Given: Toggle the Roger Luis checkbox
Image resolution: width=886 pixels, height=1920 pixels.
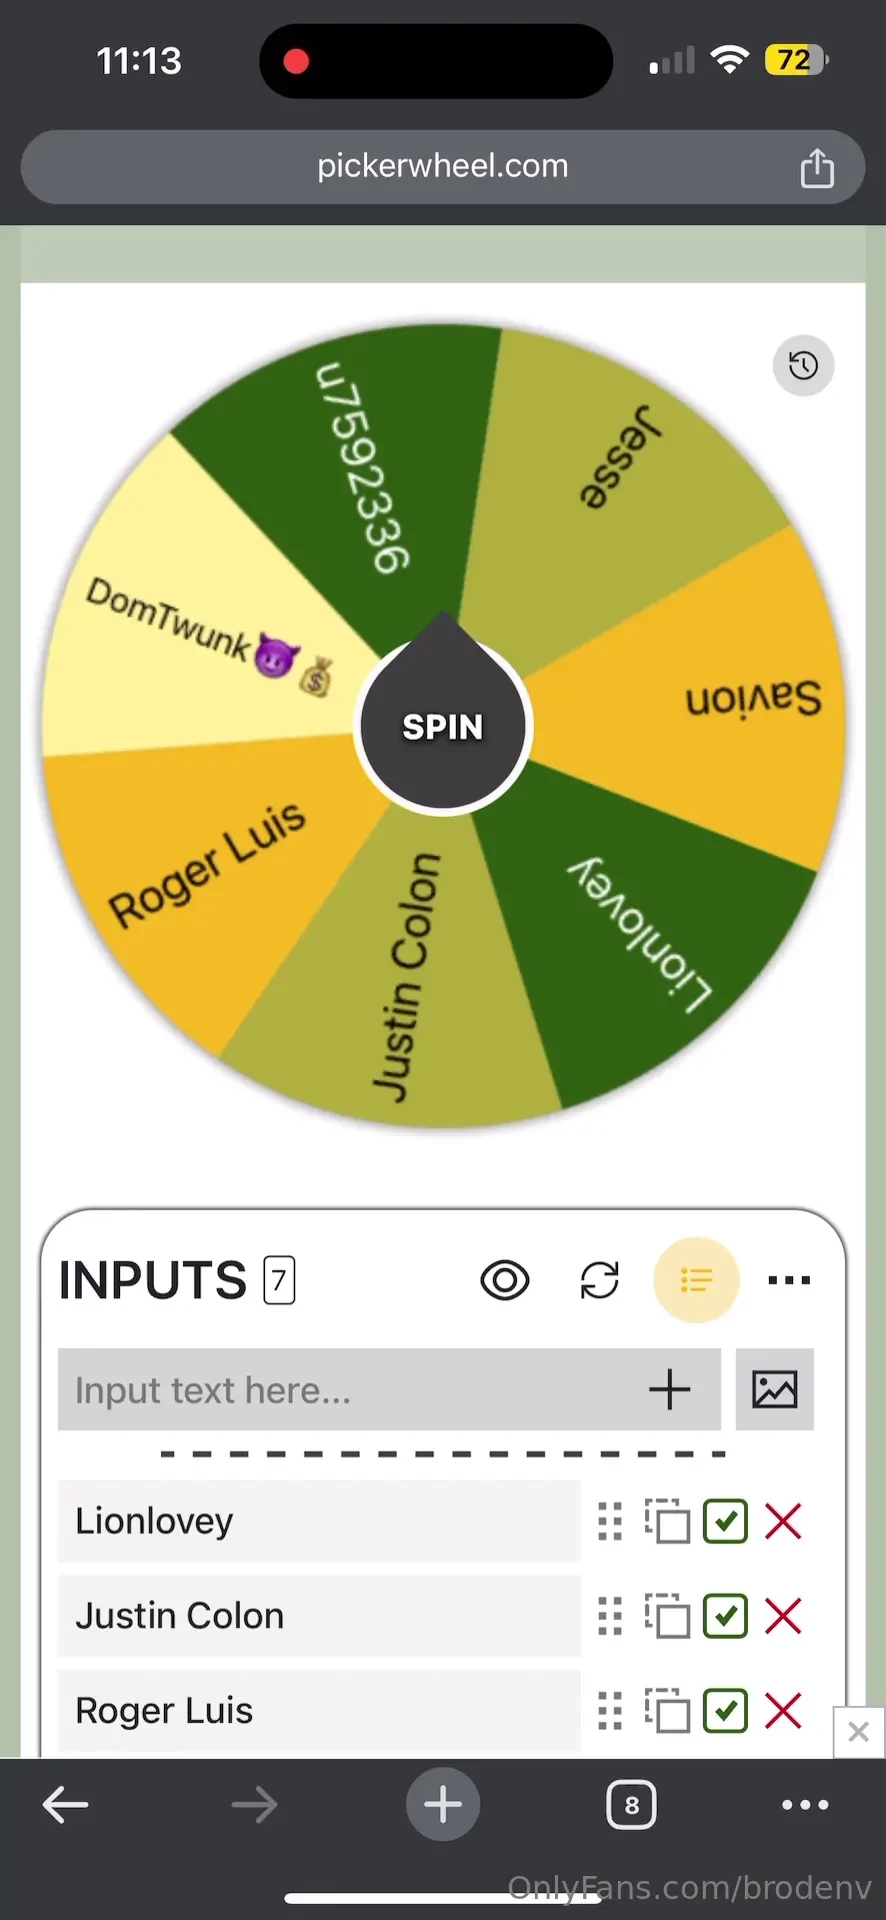Looking at the screenshot, I should tap(725, 1710).
